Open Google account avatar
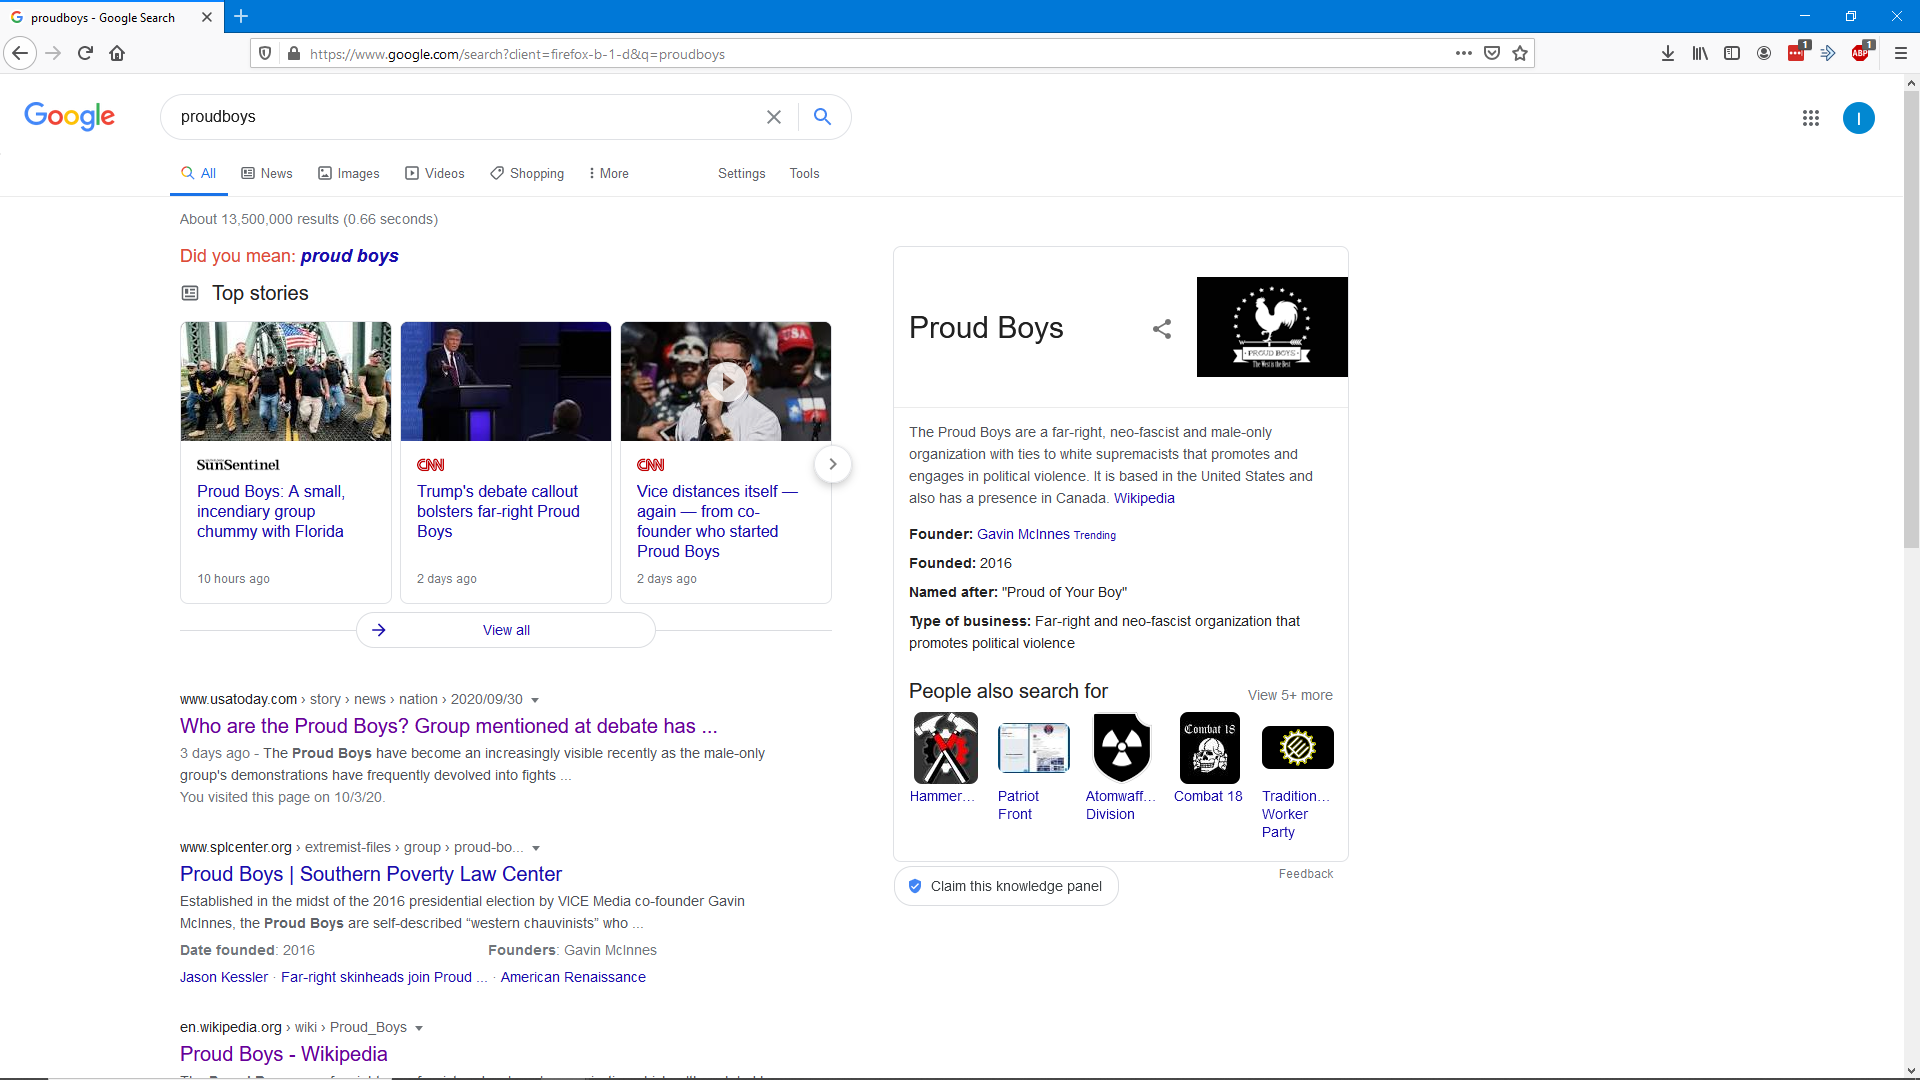 coord(1859,118)
